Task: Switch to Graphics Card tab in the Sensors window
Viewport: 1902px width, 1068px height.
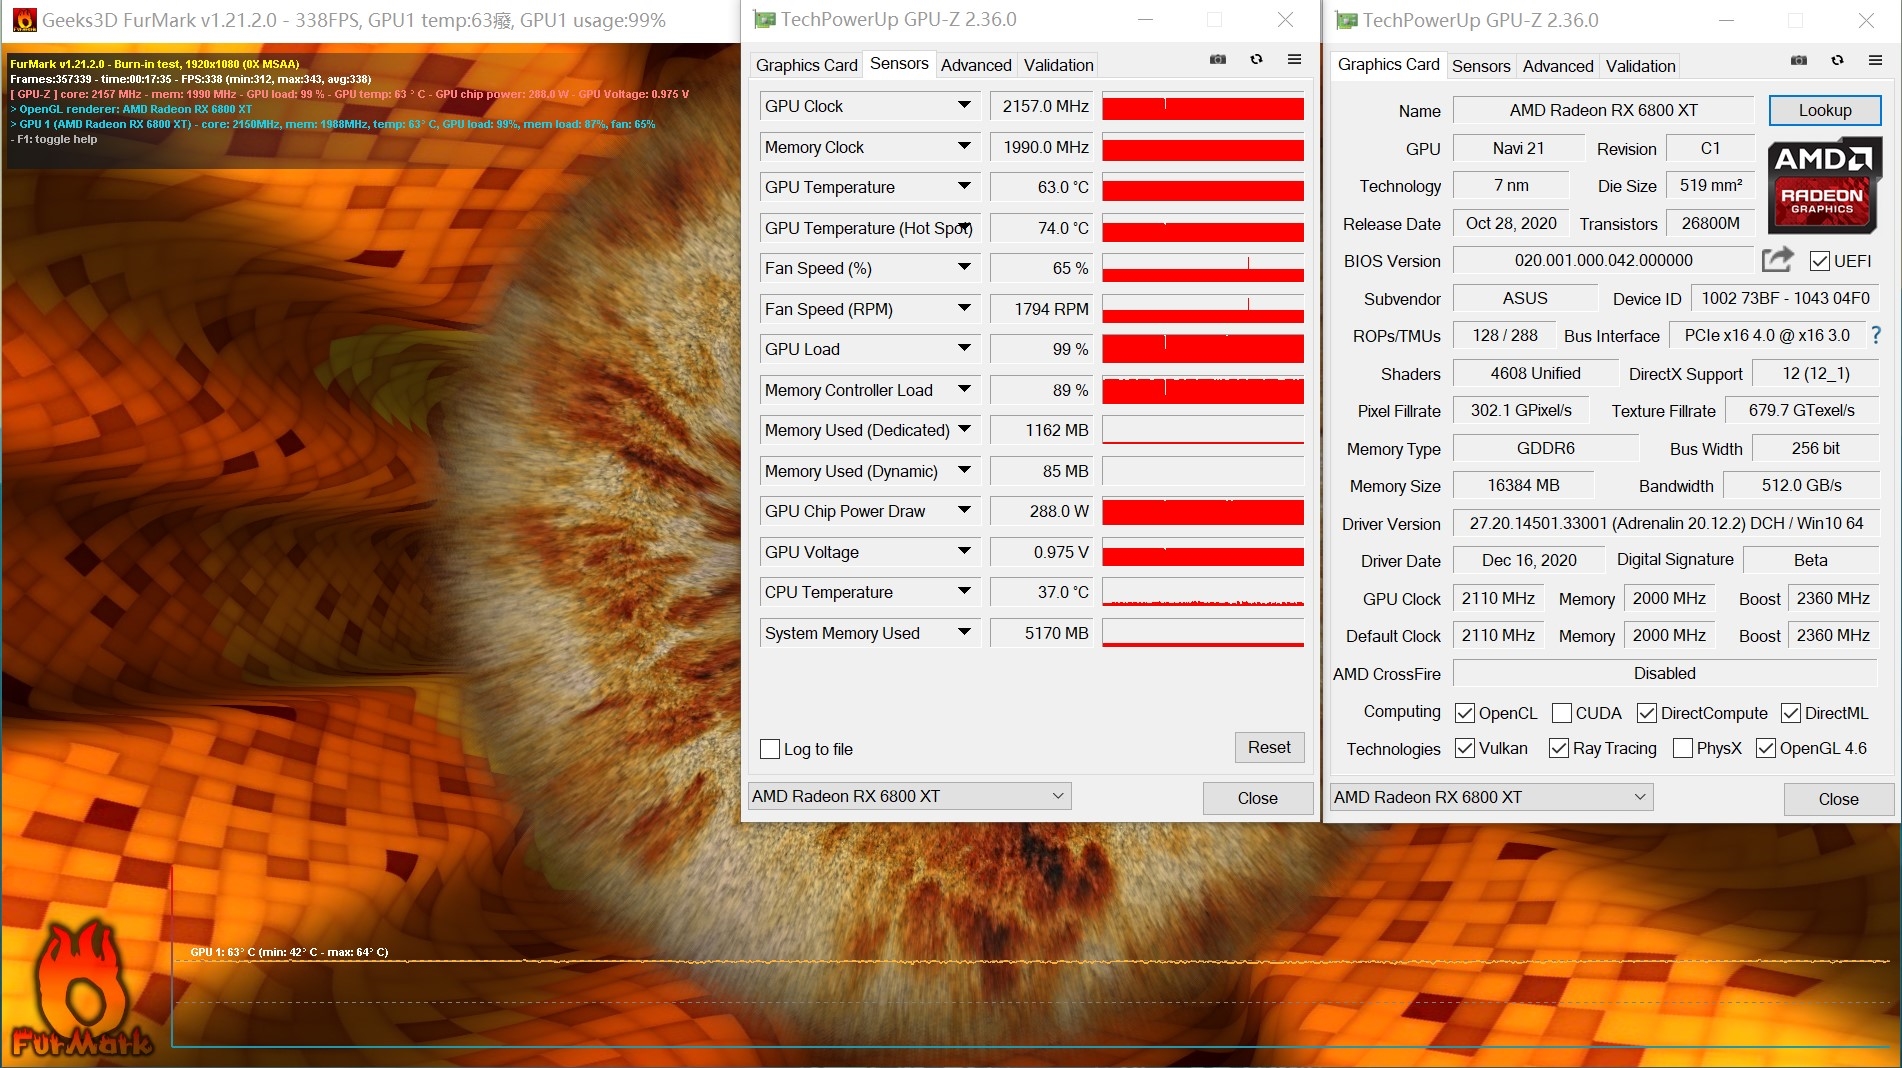Action: coord(806,65)
